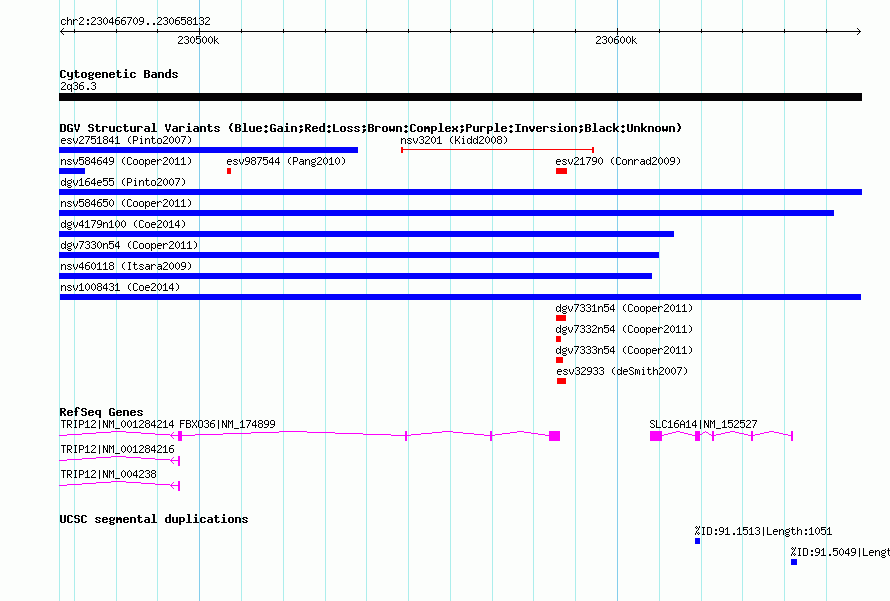Select the dgv7331n54 (Cooper2011) red marker
This screenshot has height=601, width=890.
click(x=561, y=318)
